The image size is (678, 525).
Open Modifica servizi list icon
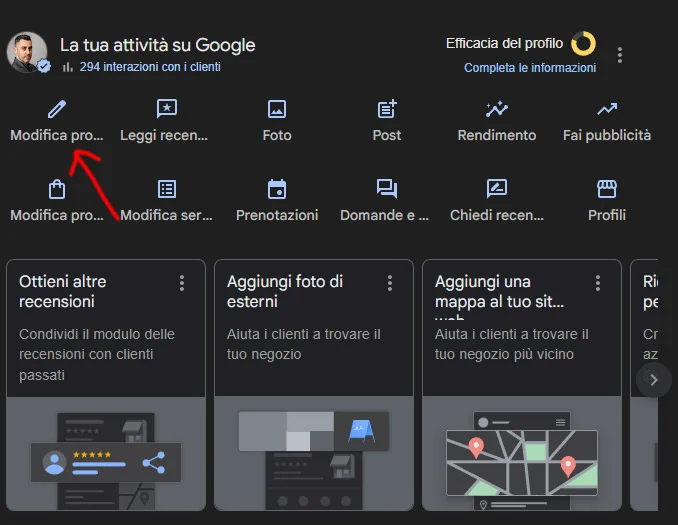167,189
